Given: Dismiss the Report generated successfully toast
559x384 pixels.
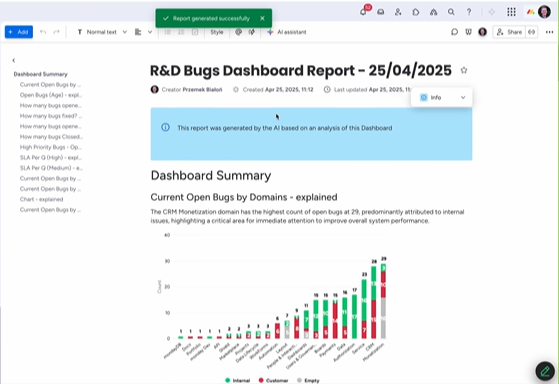Looking at the screenshot, I should pyautogui.click(x=262, y=18).
